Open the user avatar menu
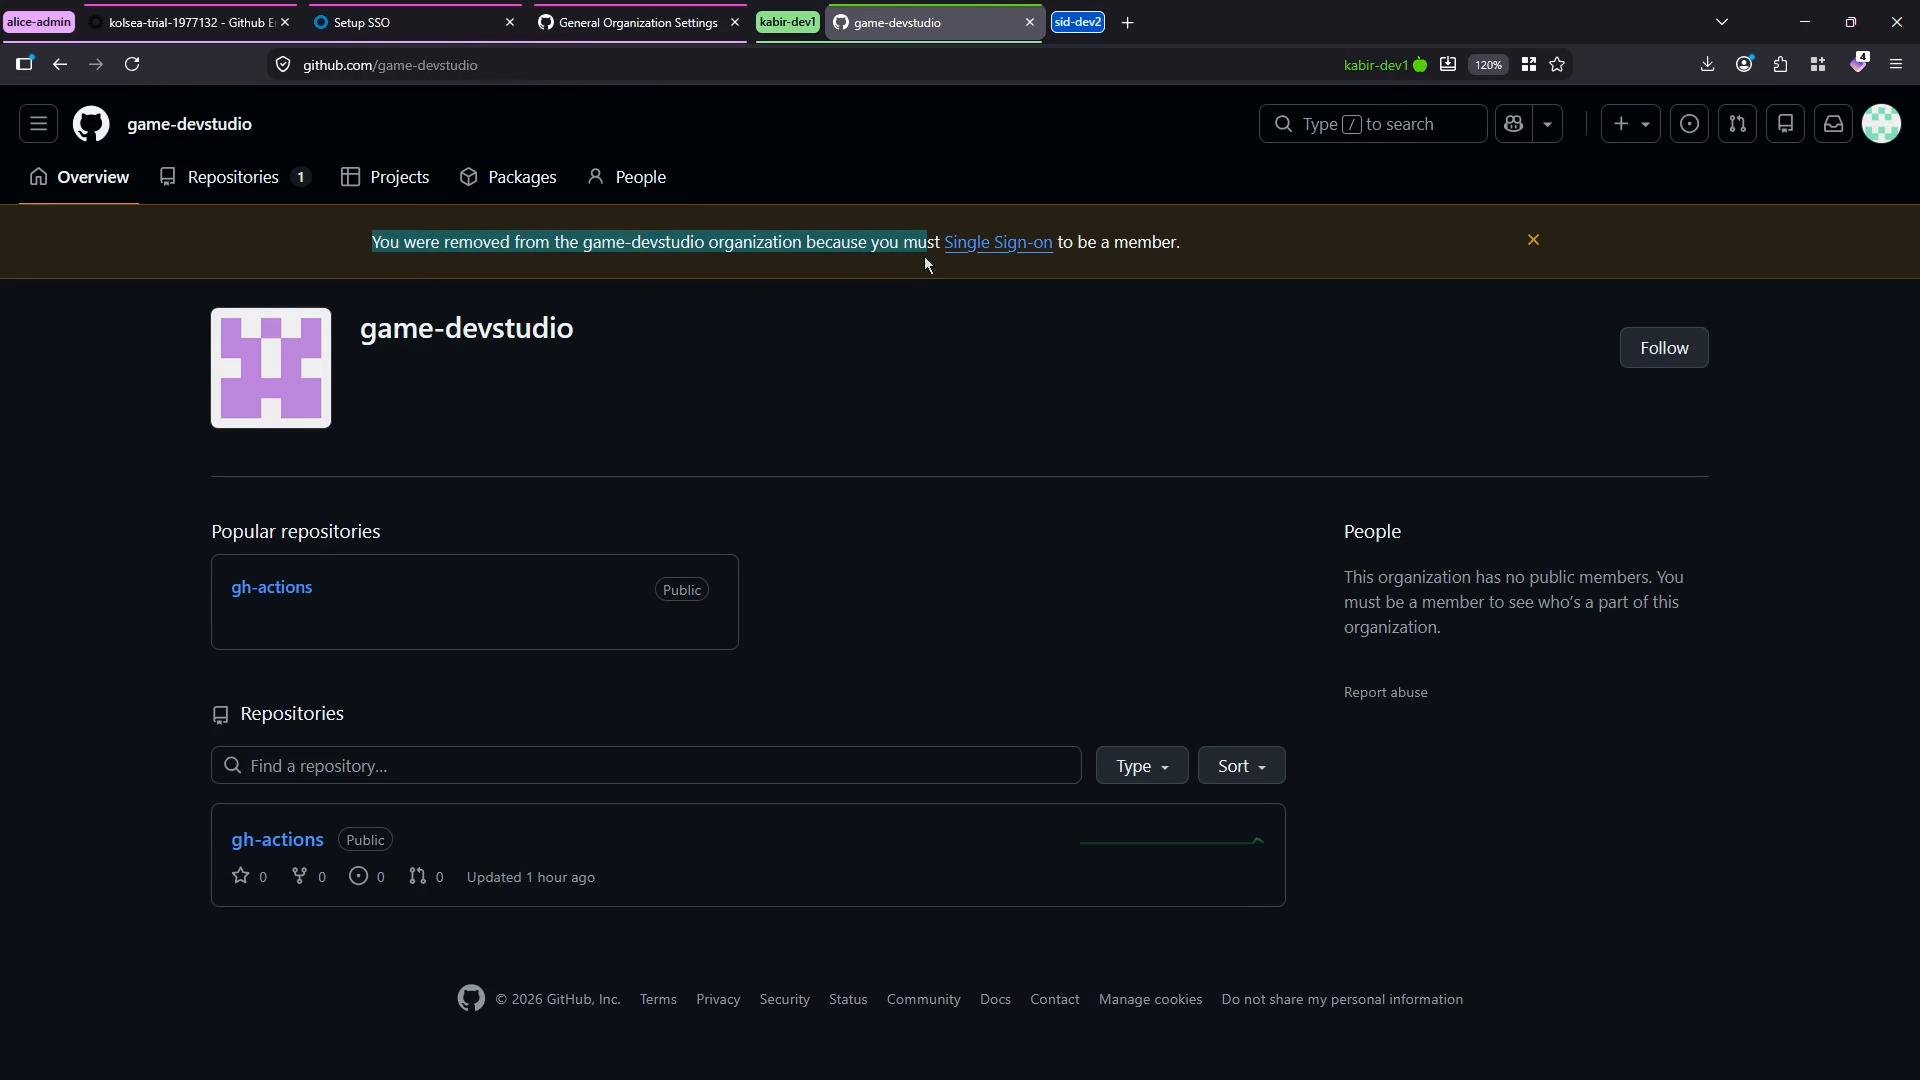 pos(1881,124)
